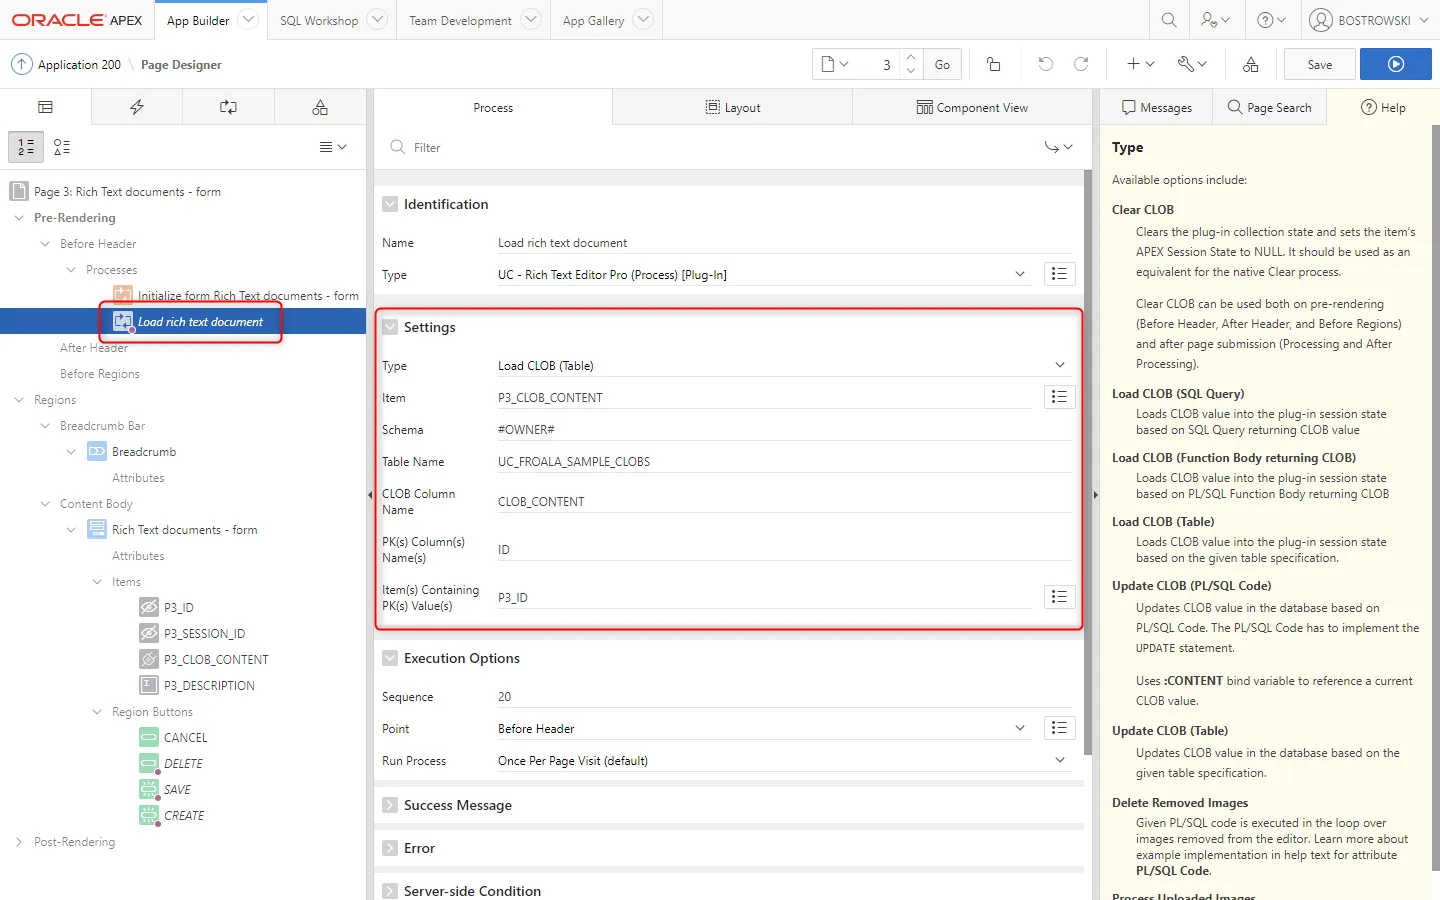Open the Shared Components icon
The width and height of the screenshot is (1440, 900).
pos(1250,64)
